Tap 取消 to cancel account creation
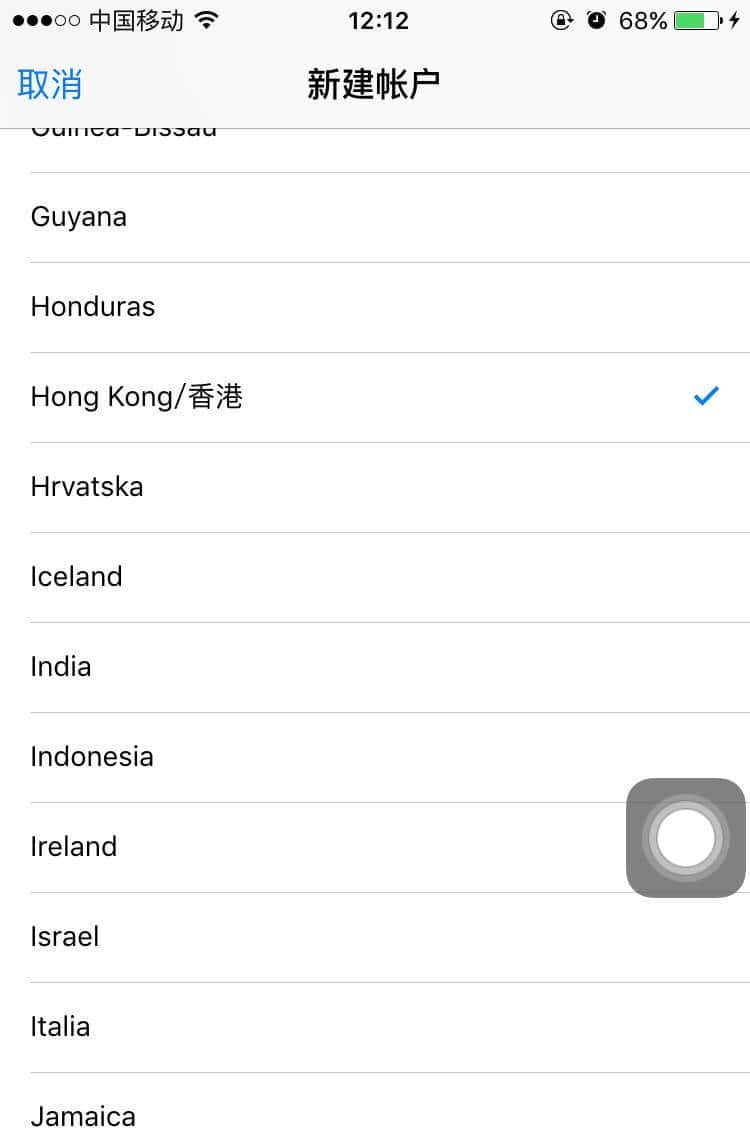This screenshot has width=750, height=1133. 50,85
